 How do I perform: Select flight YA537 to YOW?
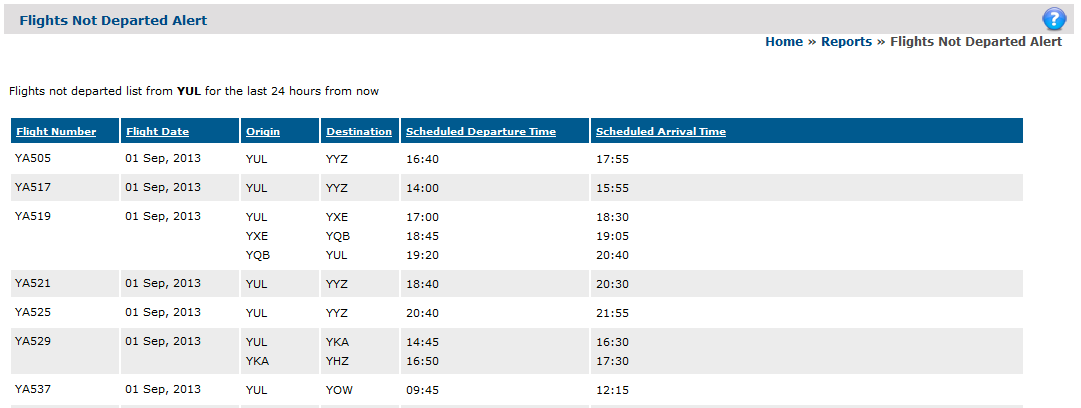point(517,389)
